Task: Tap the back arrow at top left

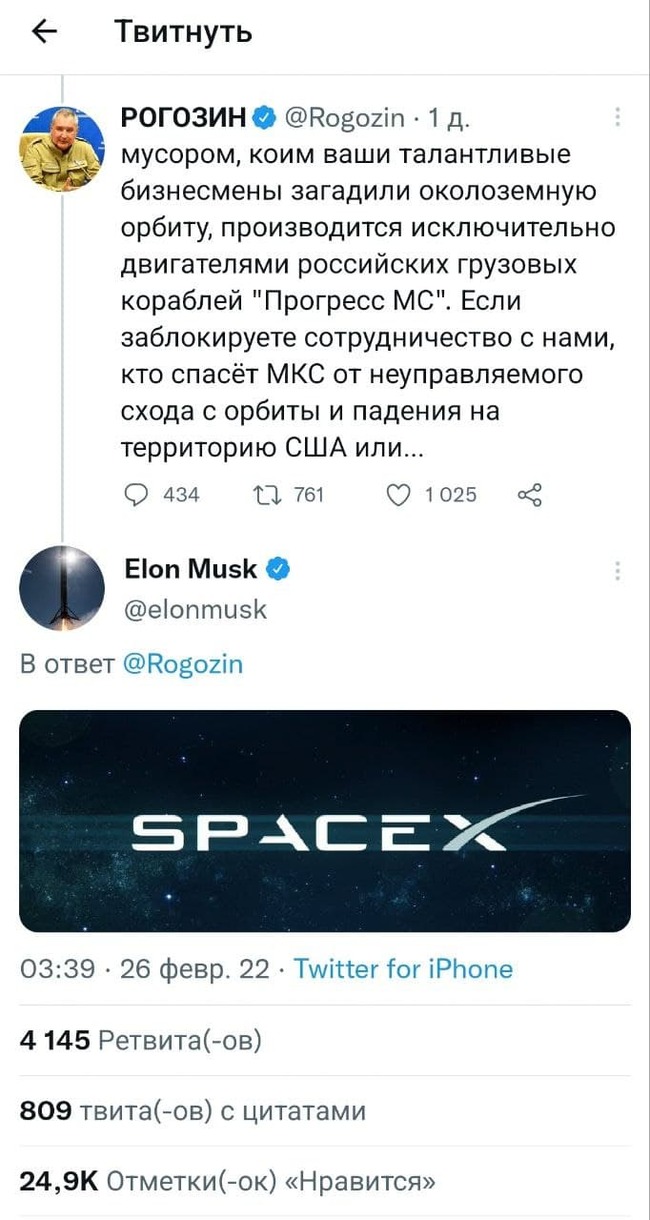Action: coord(43,31)
